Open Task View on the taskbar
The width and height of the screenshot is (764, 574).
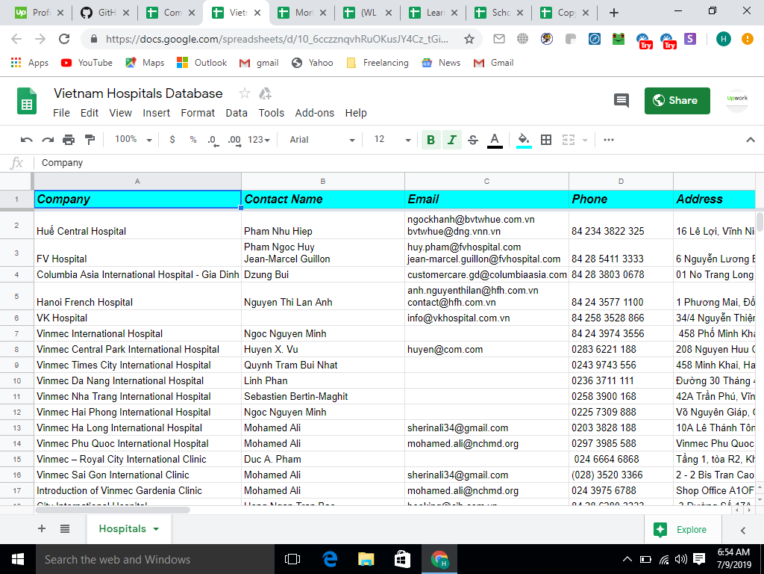tap(292, 559)
